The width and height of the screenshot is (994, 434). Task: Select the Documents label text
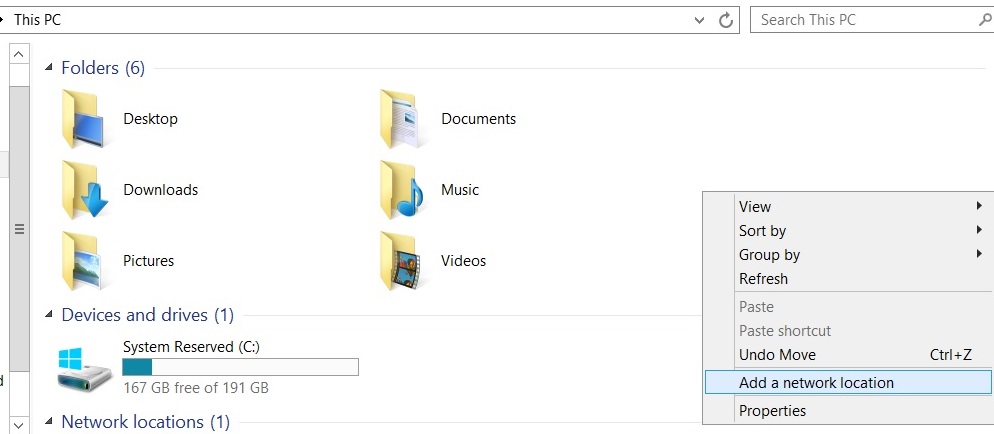pyautogui.click(x=479, y=119)
